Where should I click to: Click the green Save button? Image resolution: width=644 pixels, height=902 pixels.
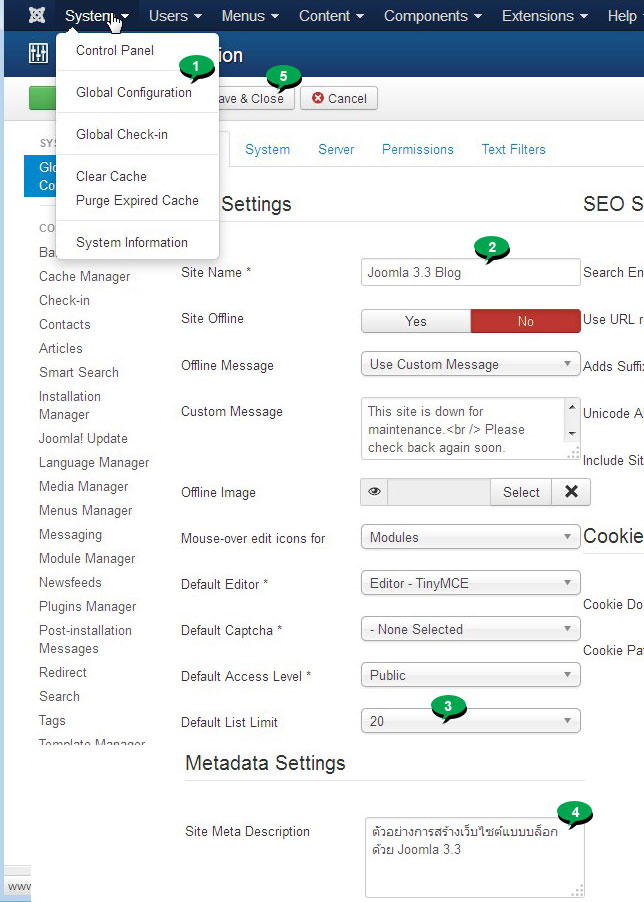(x=43, y=98)
